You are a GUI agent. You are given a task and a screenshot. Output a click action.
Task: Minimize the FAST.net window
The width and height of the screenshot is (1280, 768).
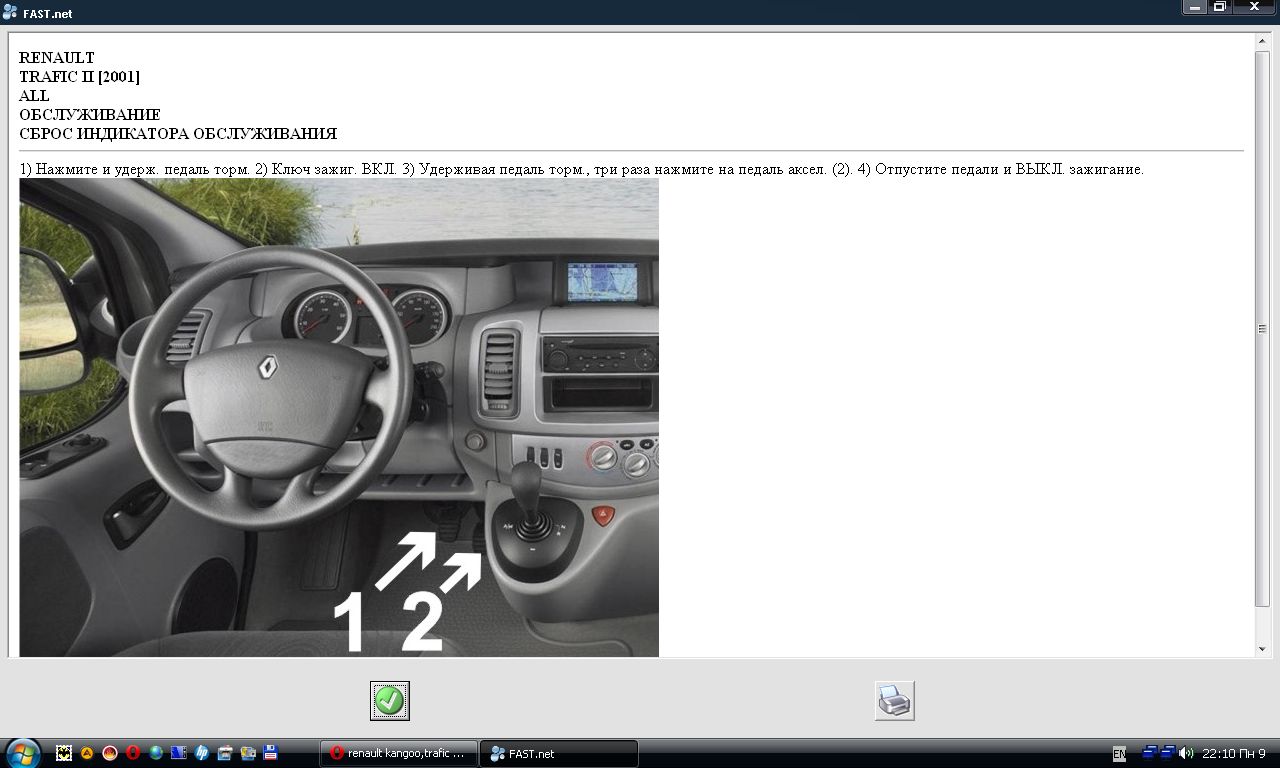(1195, 7)
